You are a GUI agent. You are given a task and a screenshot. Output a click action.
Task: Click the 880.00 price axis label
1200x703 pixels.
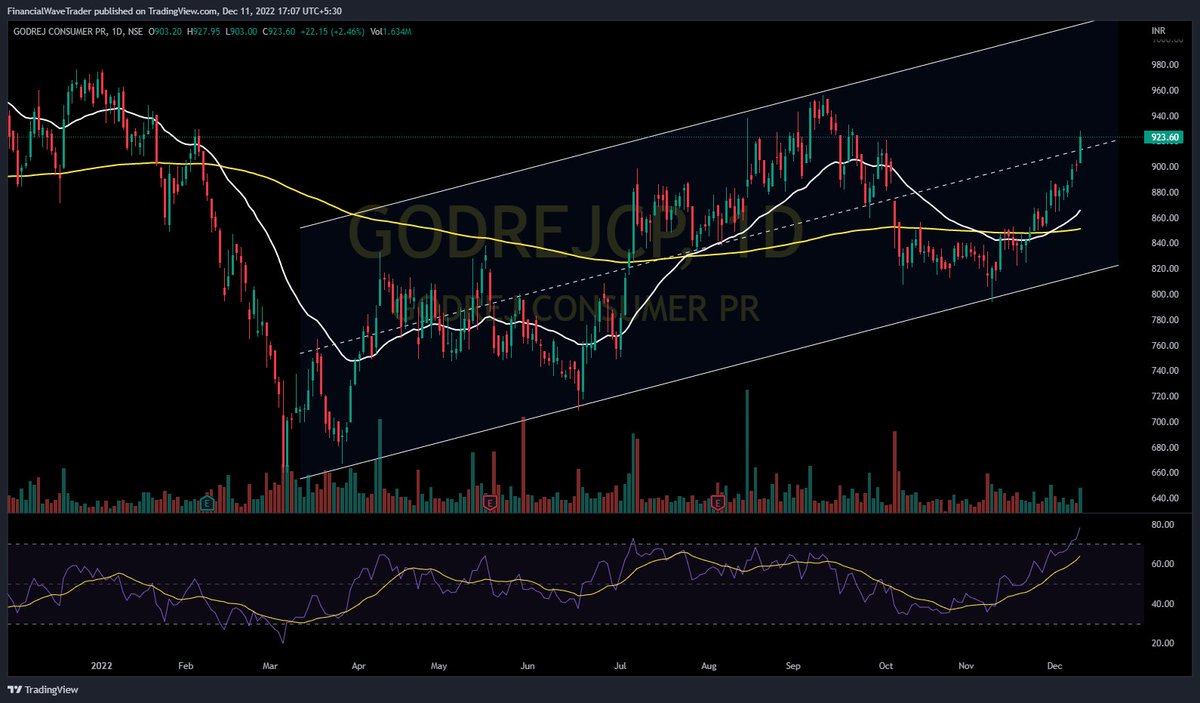point(1163,192)
